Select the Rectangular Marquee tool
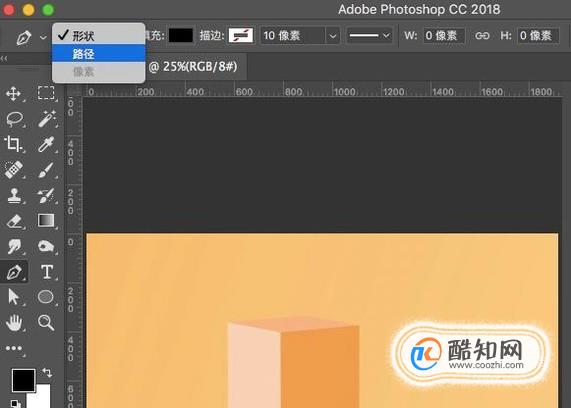571x408 pixels. click(x=46, y=93)
